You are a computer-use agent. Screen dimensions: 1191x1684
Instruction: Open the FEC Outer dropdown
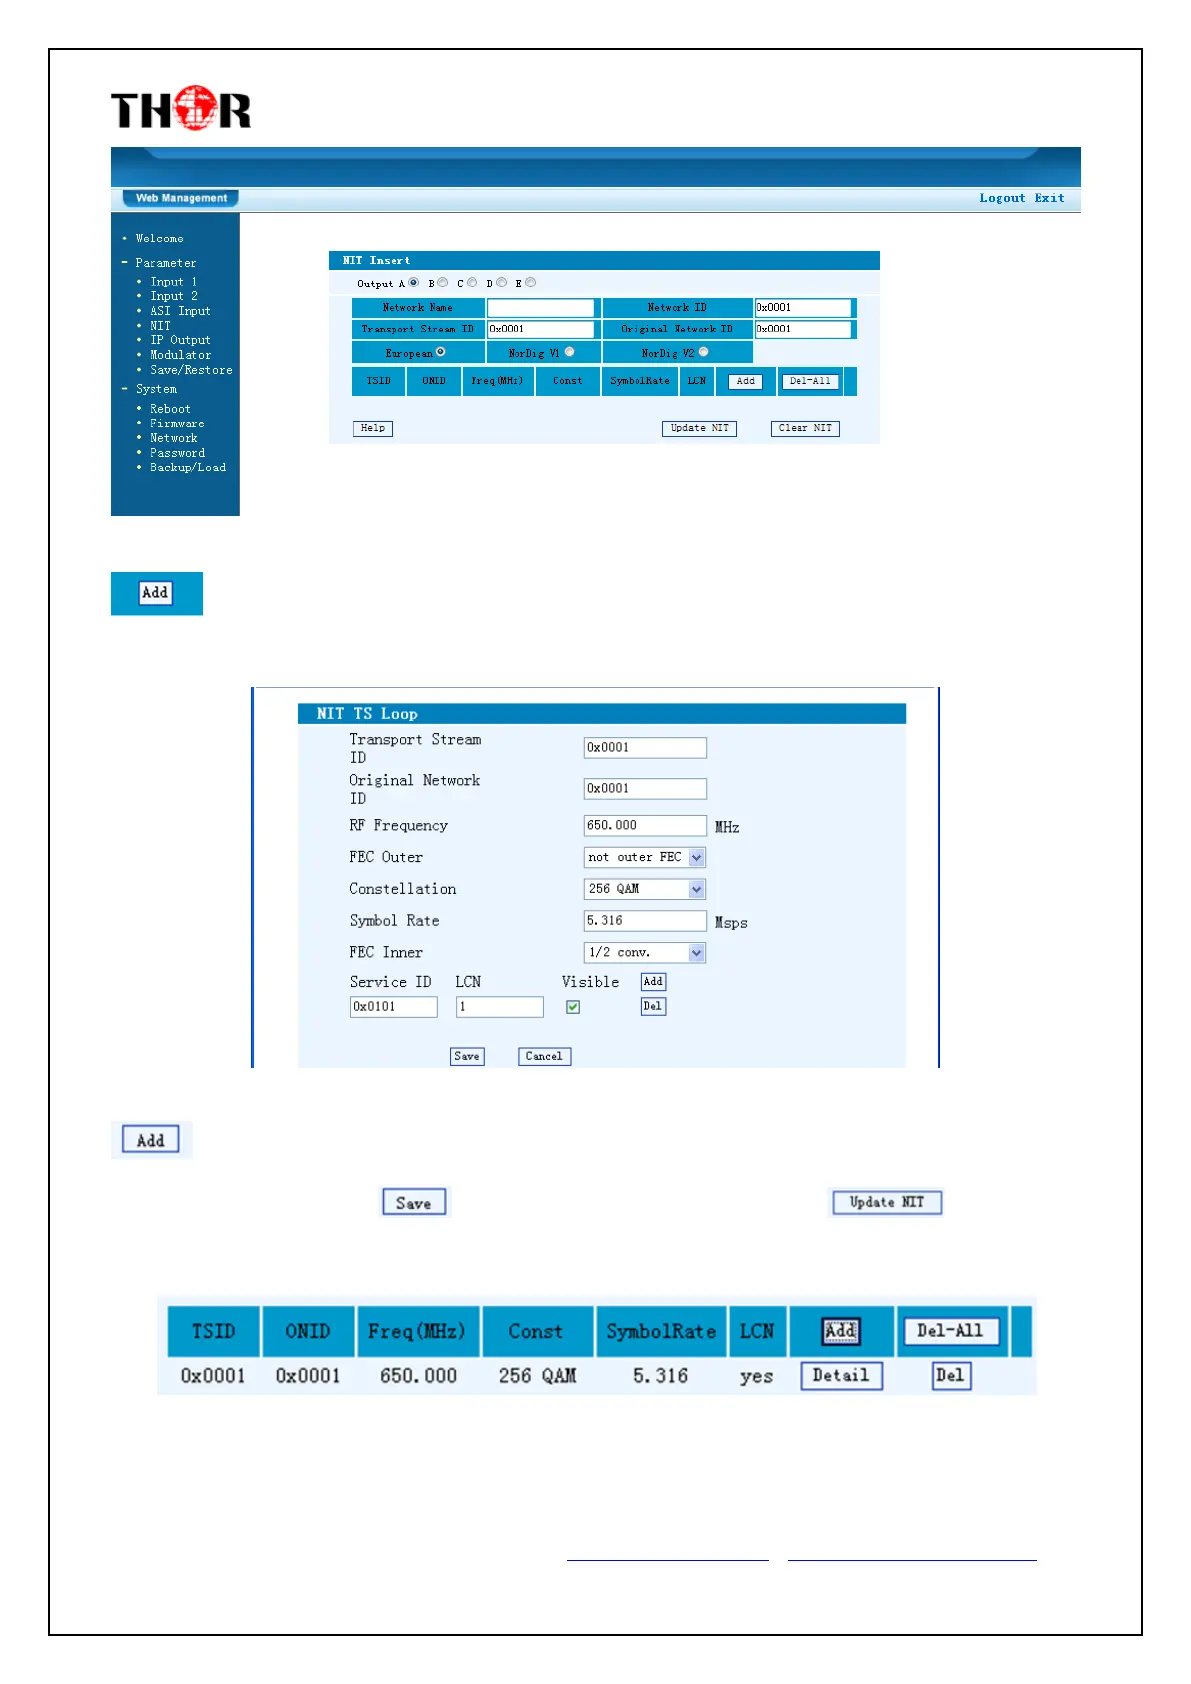[x=697, y=858]
